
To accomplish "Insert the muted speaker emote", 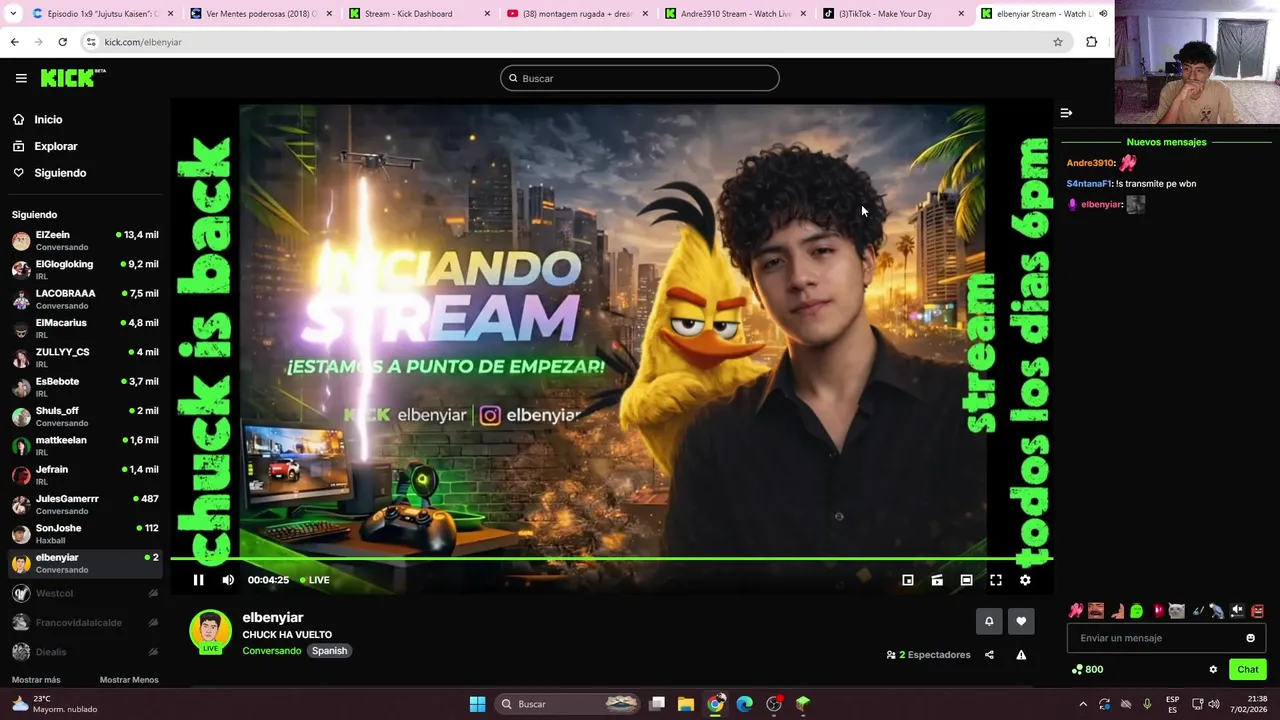I will (x=1237, y=611).
